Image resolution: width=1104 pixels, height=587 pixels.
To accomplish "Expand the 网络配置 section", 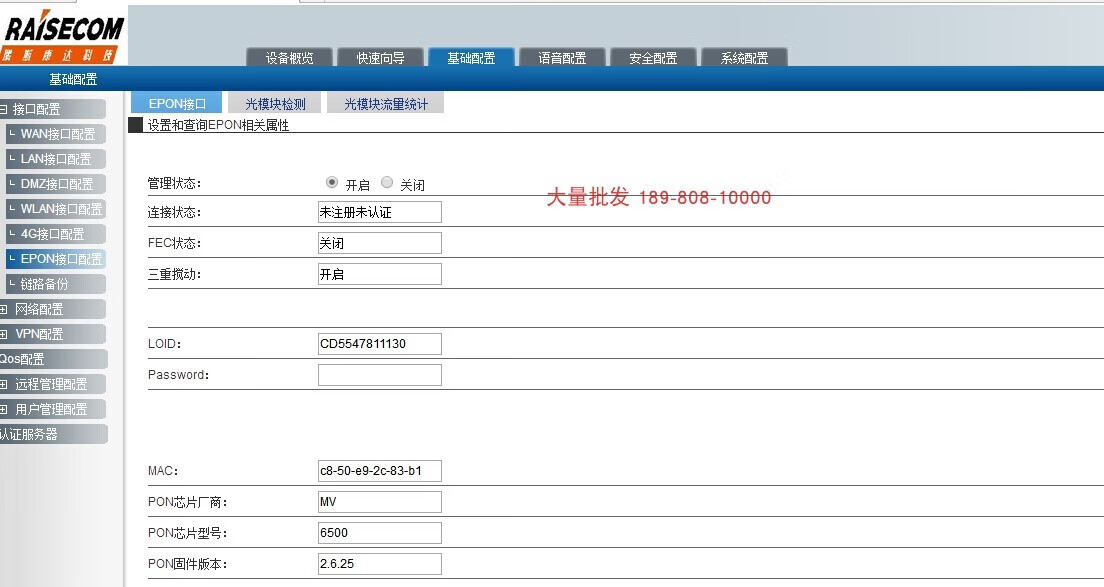I will (x=4, y=309).
